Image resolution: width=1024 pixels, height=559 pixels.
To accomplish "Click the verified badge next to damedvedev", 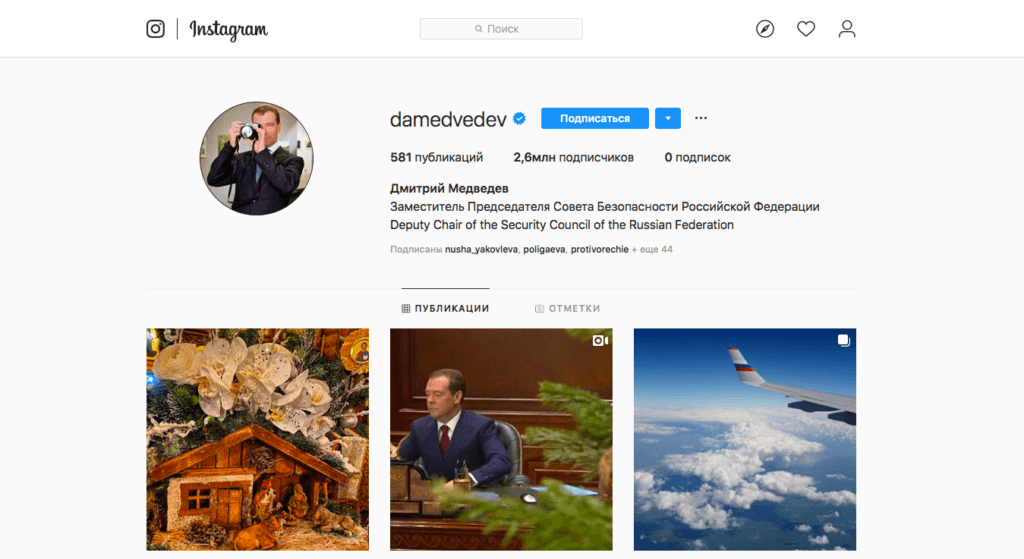I will (x=520, y=118).
